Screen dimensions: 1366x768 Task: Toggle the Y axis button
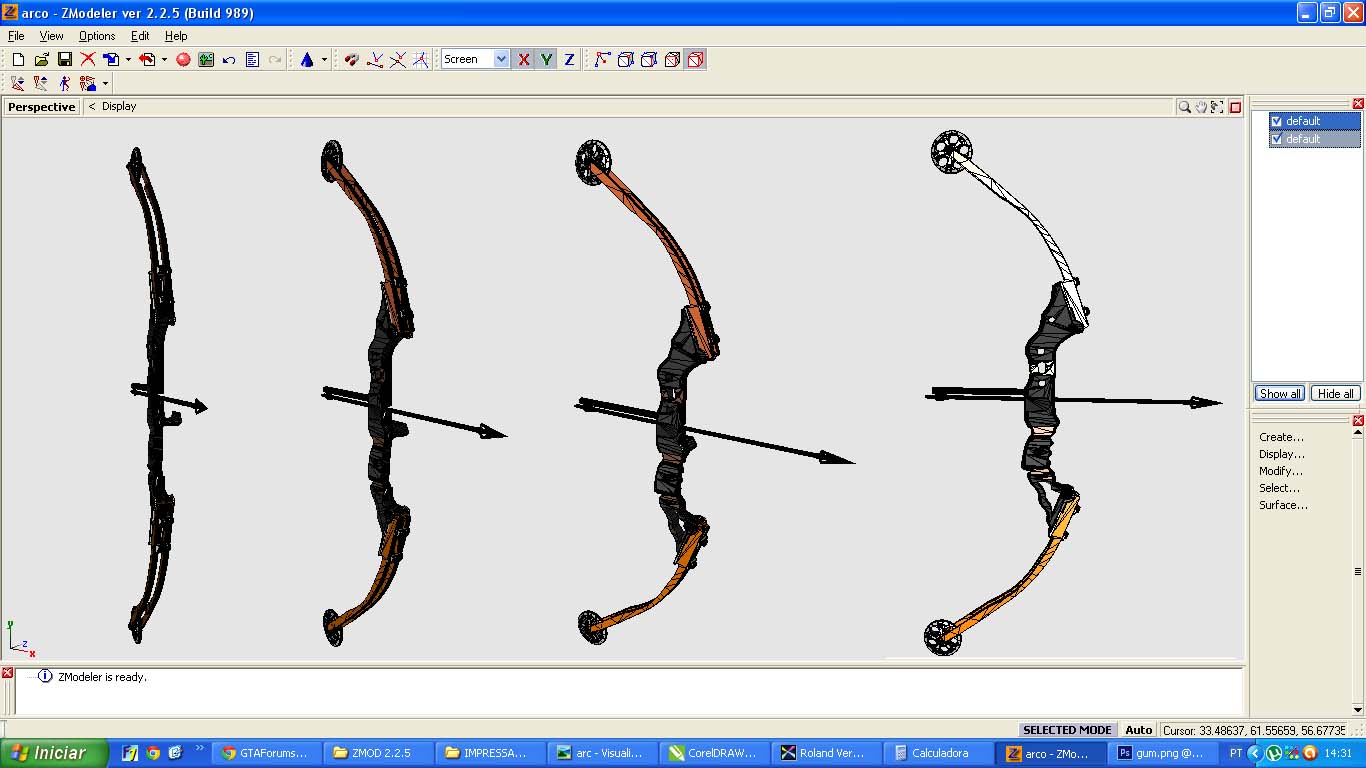pos(546,60)
